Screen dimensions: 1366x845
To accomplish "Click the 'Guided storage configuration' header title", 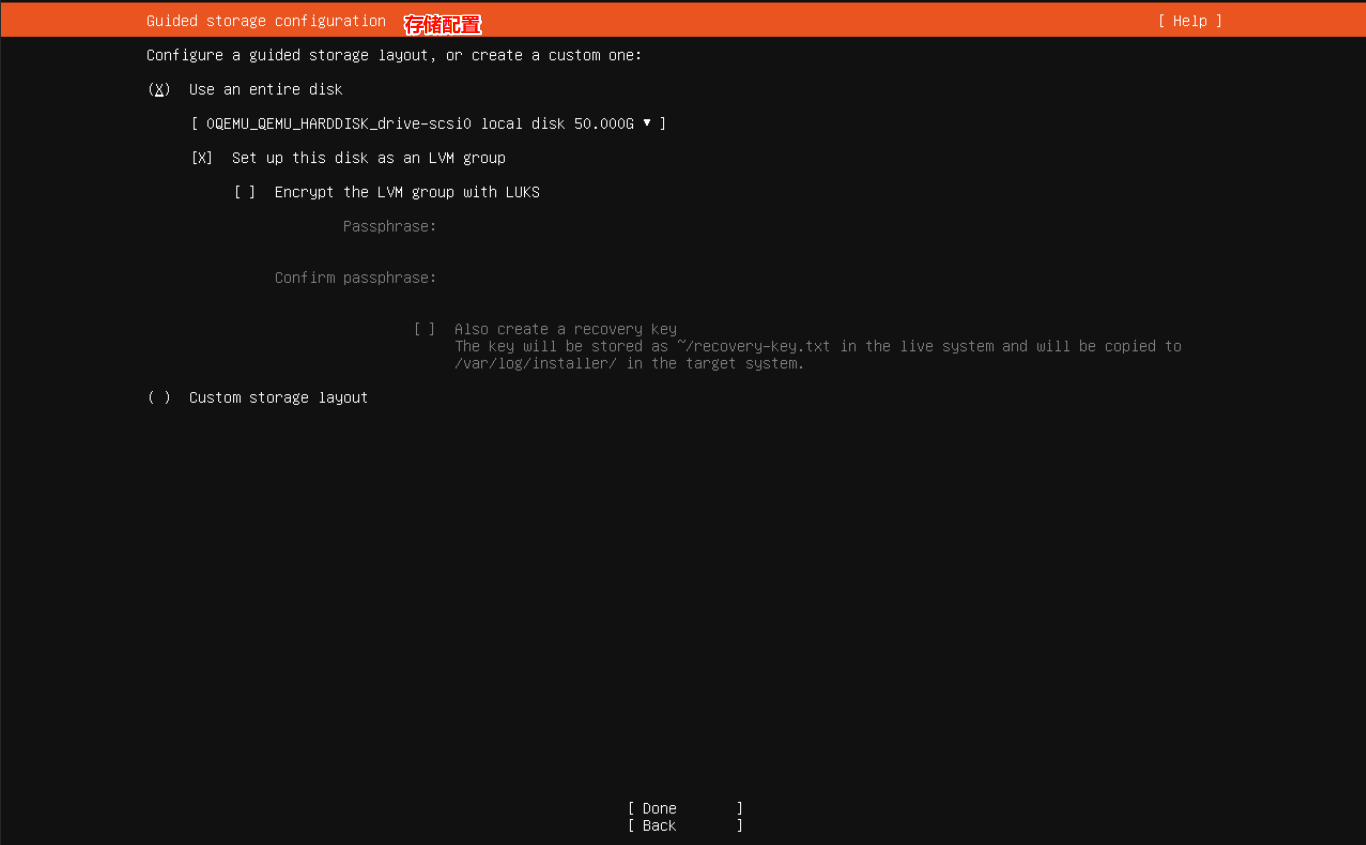I will (x=266, y=21).
